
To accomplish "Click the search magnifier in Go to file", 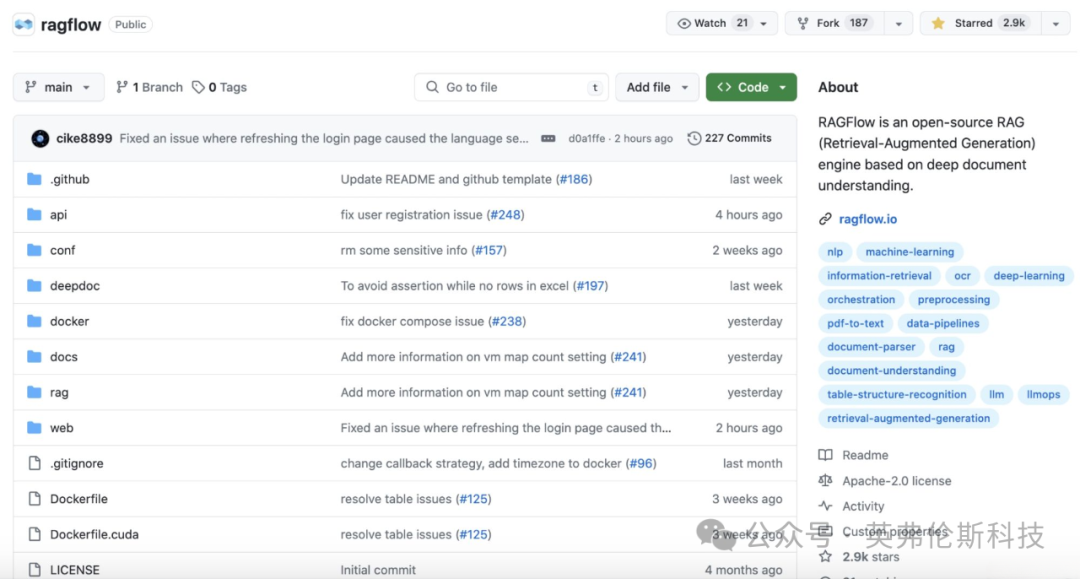I will tap(432, 87).
